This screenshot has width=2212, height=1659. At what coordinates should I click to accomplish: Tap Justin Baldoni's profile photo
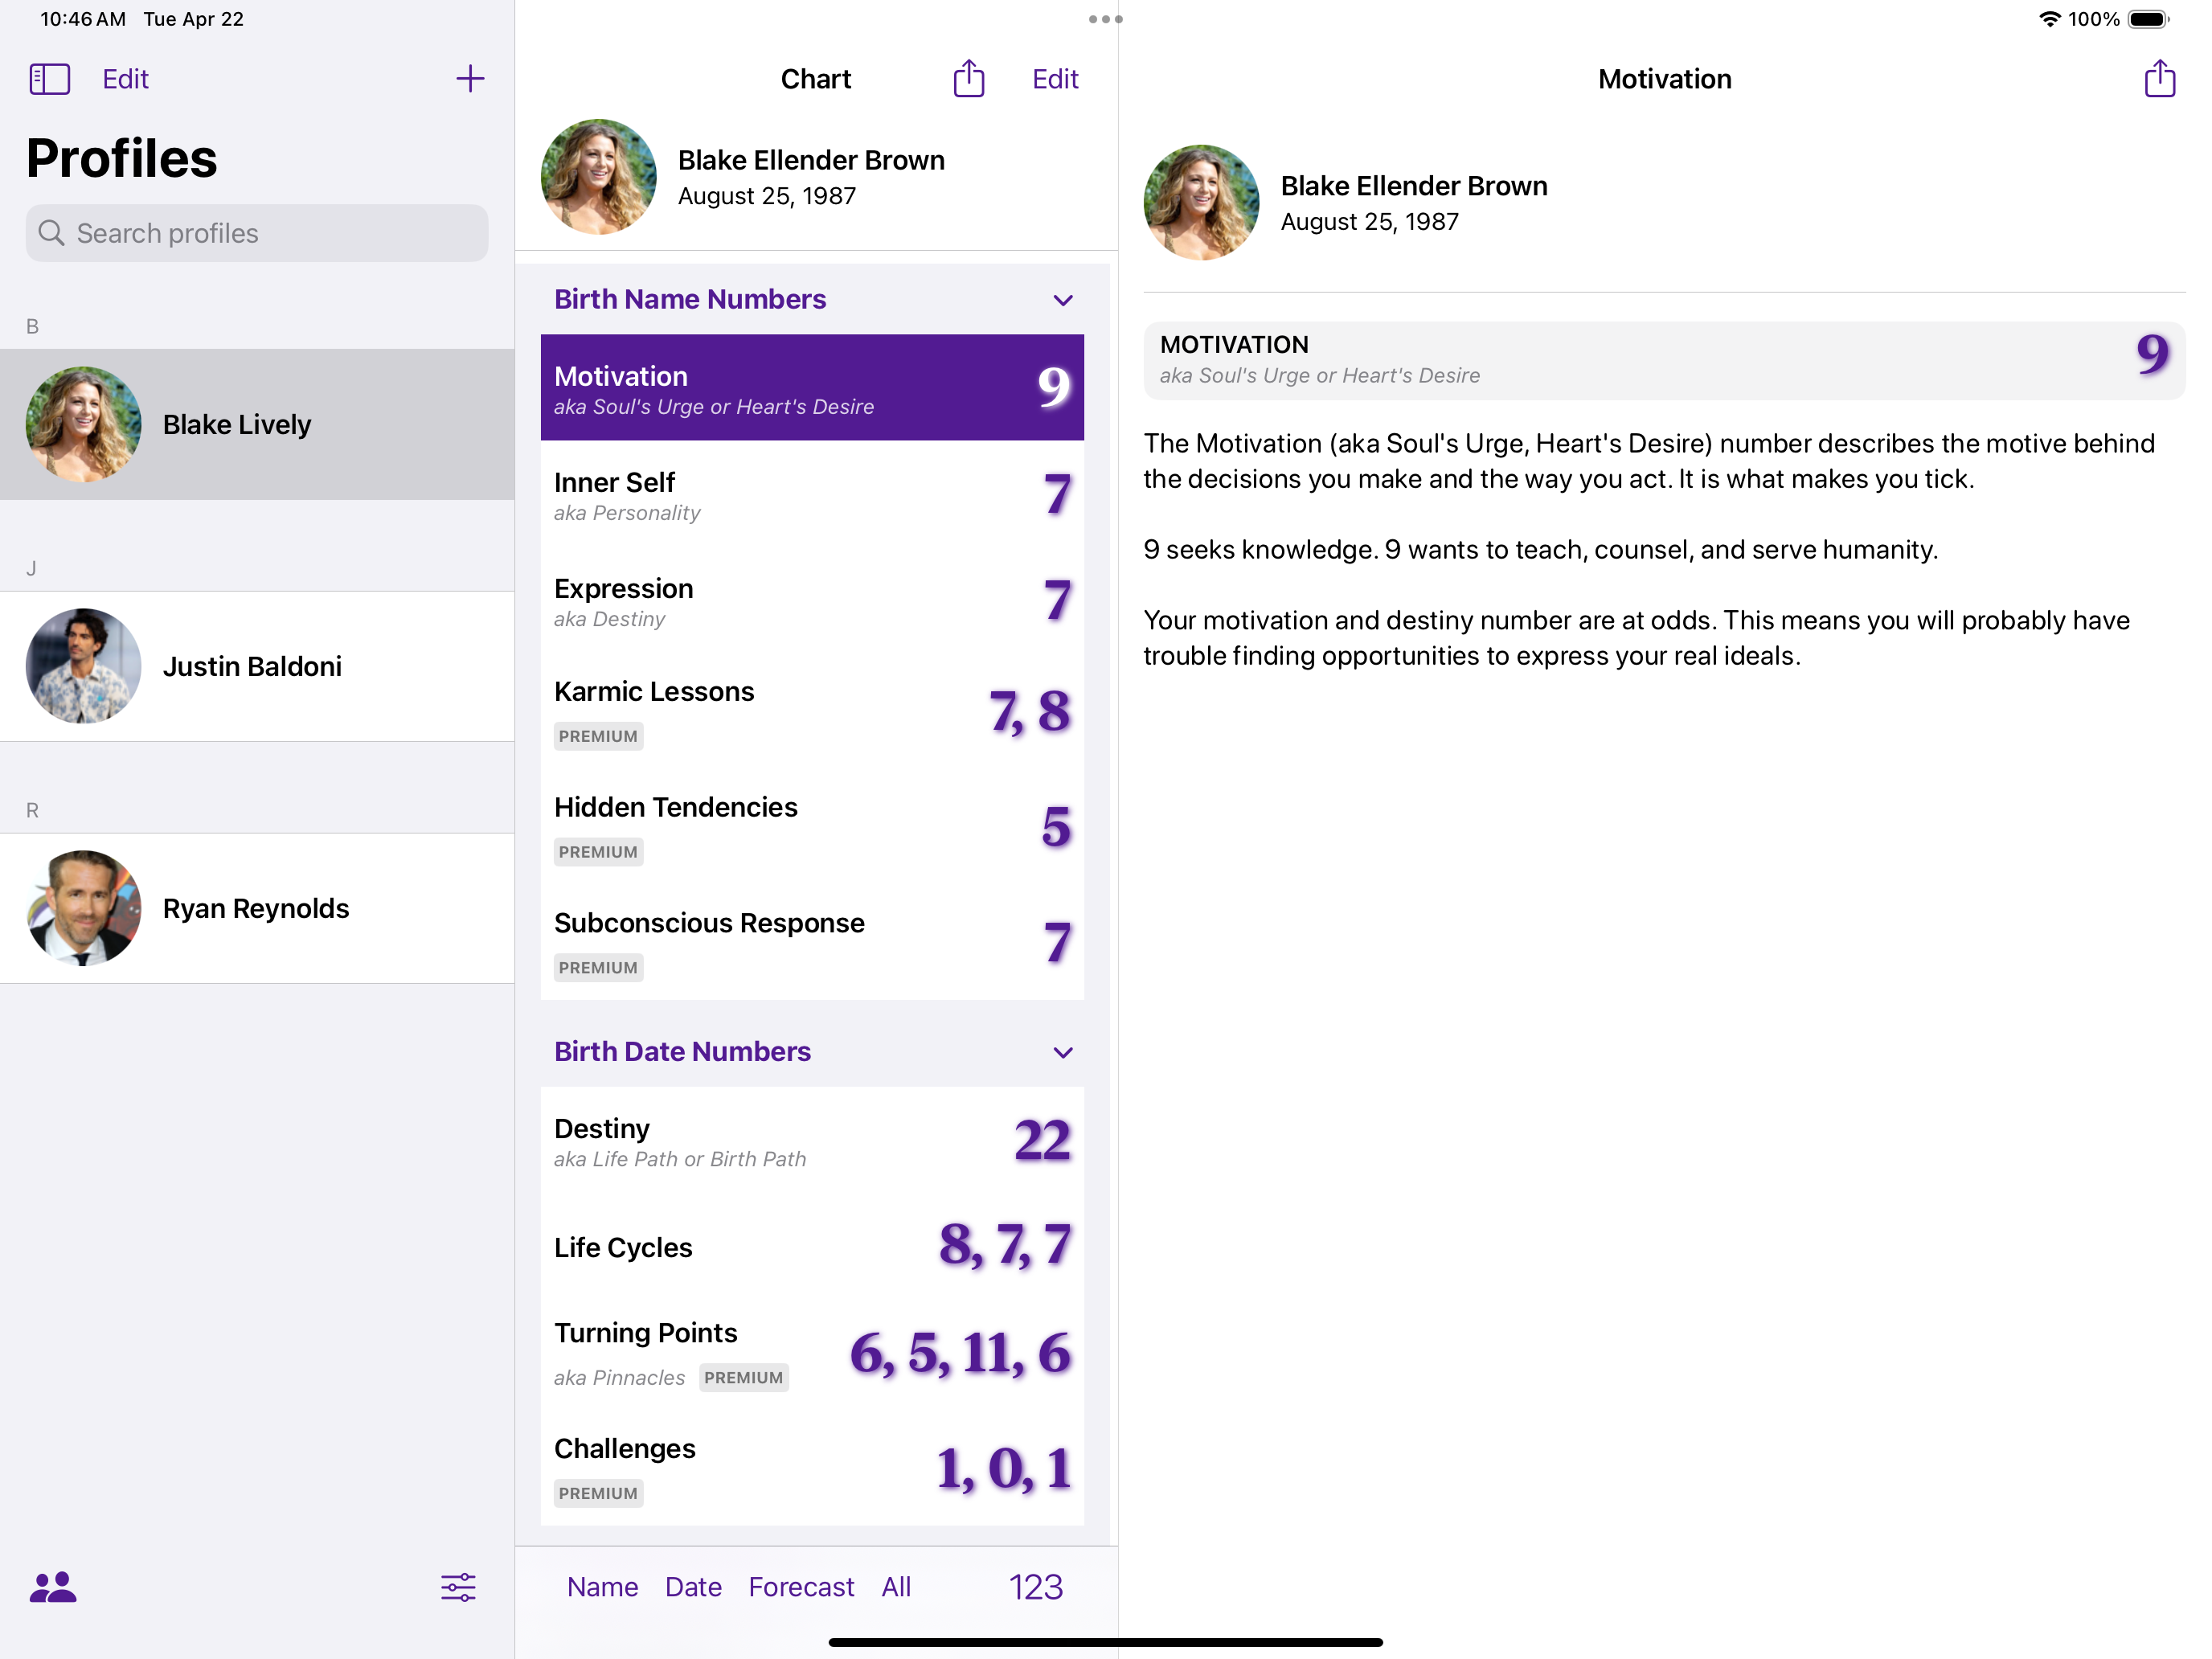[x=83, y=666]
